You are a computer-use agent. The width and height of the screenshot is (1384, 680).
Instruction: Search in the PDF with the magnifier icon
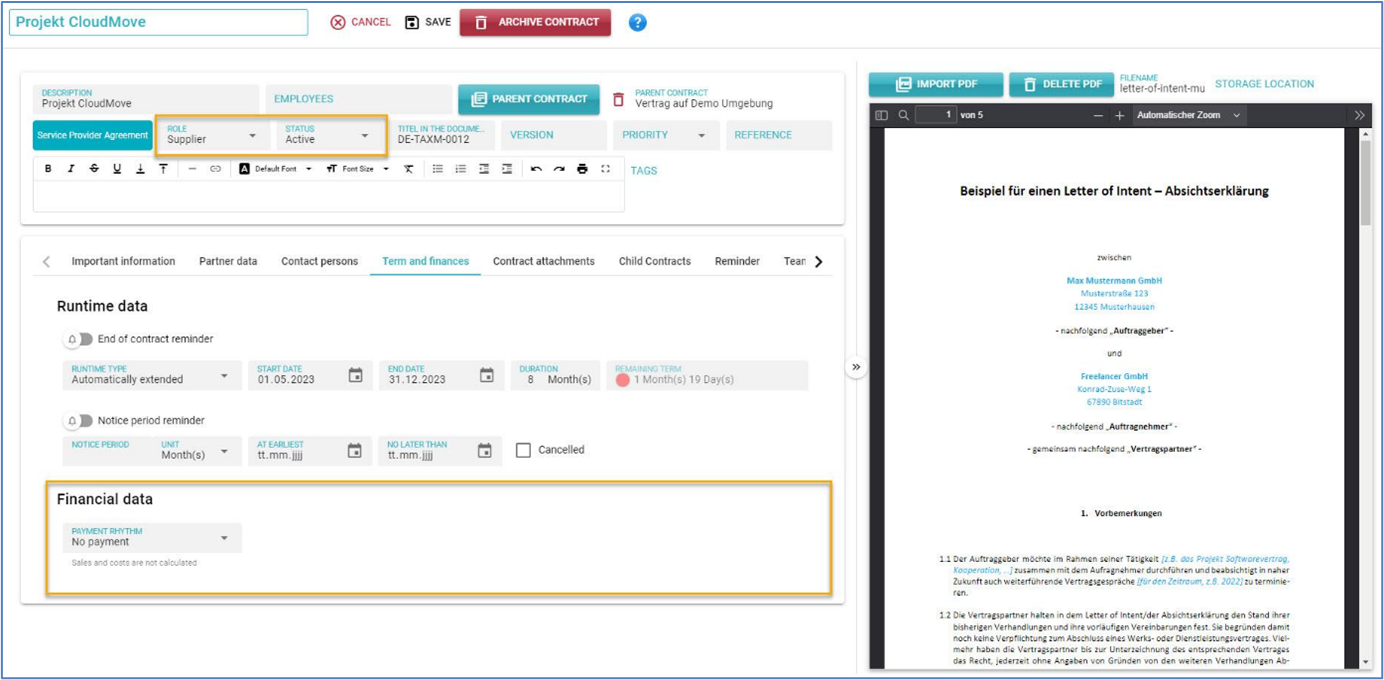coord(904,116)
